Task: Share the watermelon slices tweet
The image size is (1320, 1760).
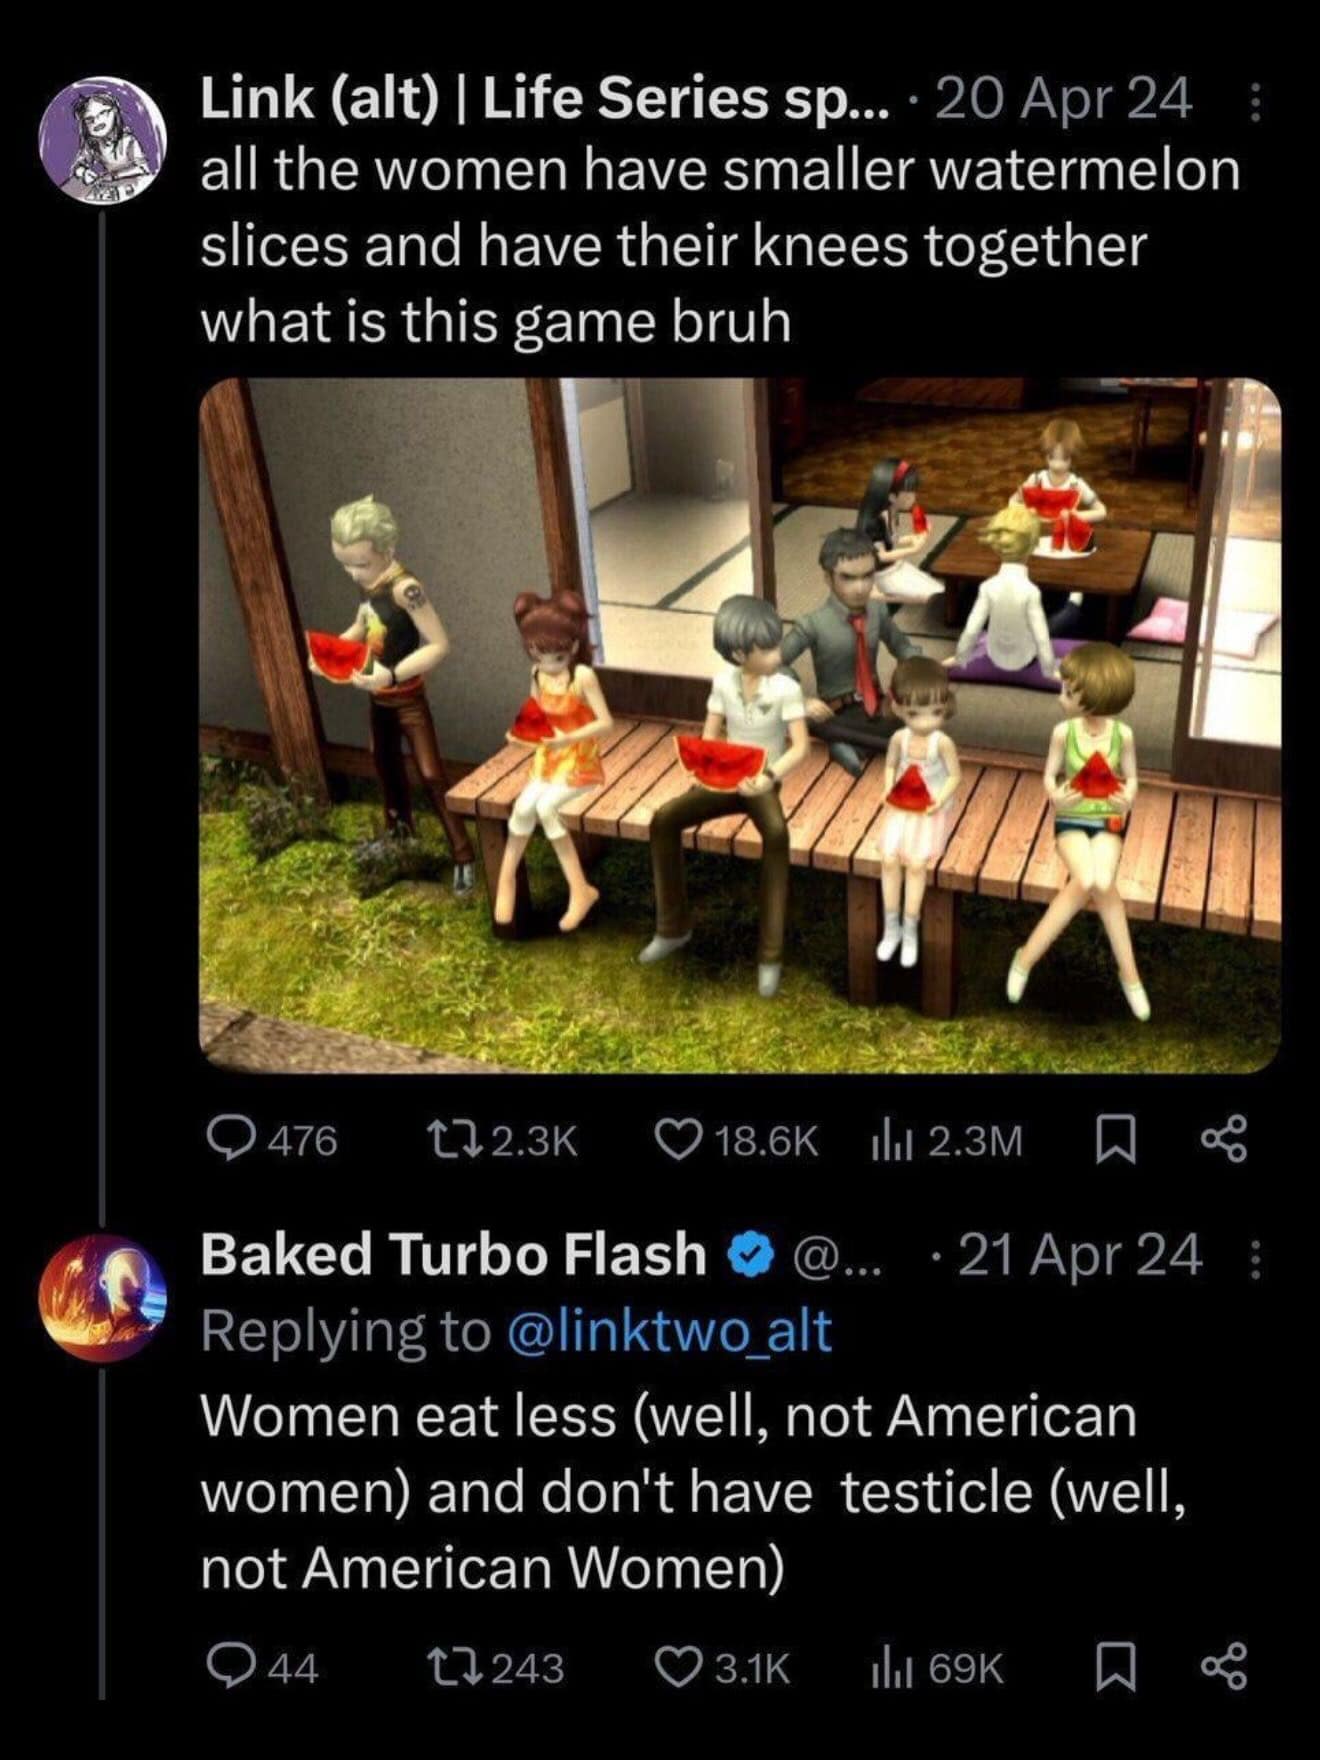Action: 1224,1140
